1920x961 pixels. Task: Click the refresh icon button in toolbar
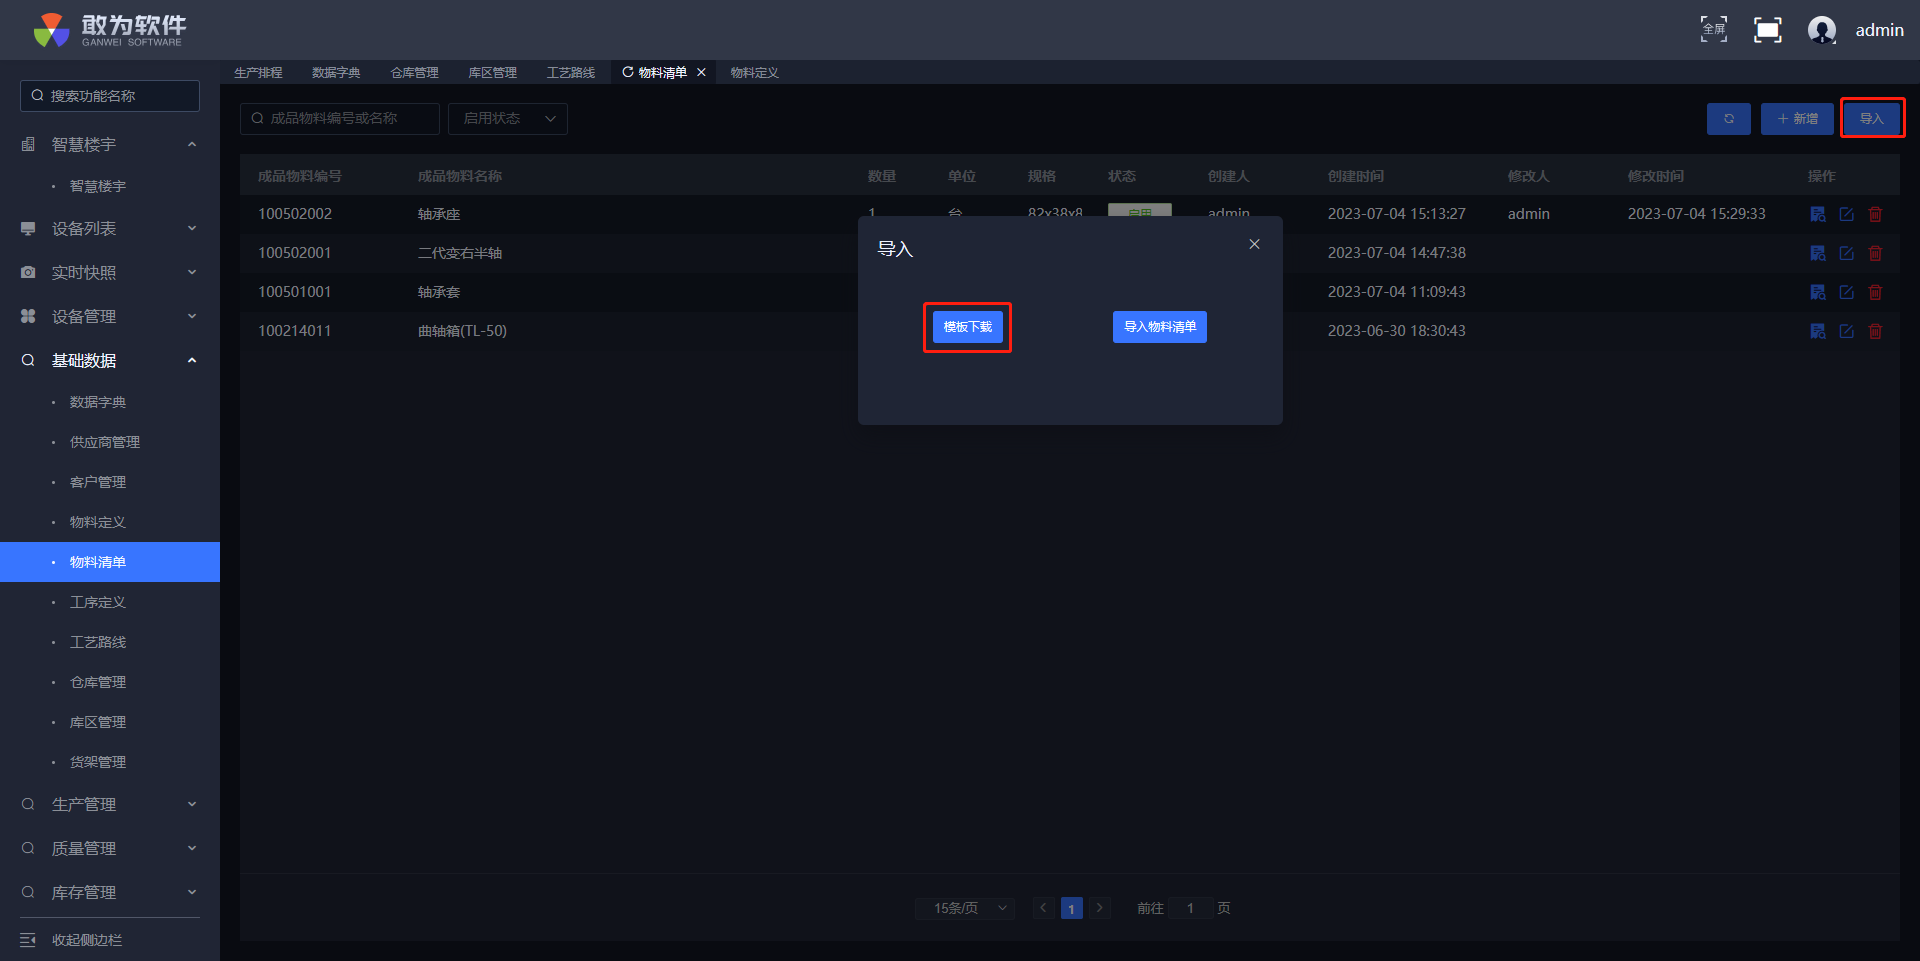tap(1728, 119)
